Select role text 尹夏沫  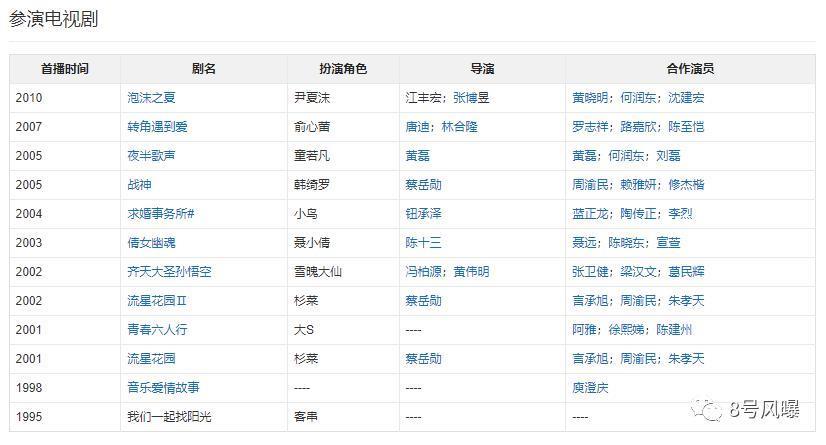point(312,97)
